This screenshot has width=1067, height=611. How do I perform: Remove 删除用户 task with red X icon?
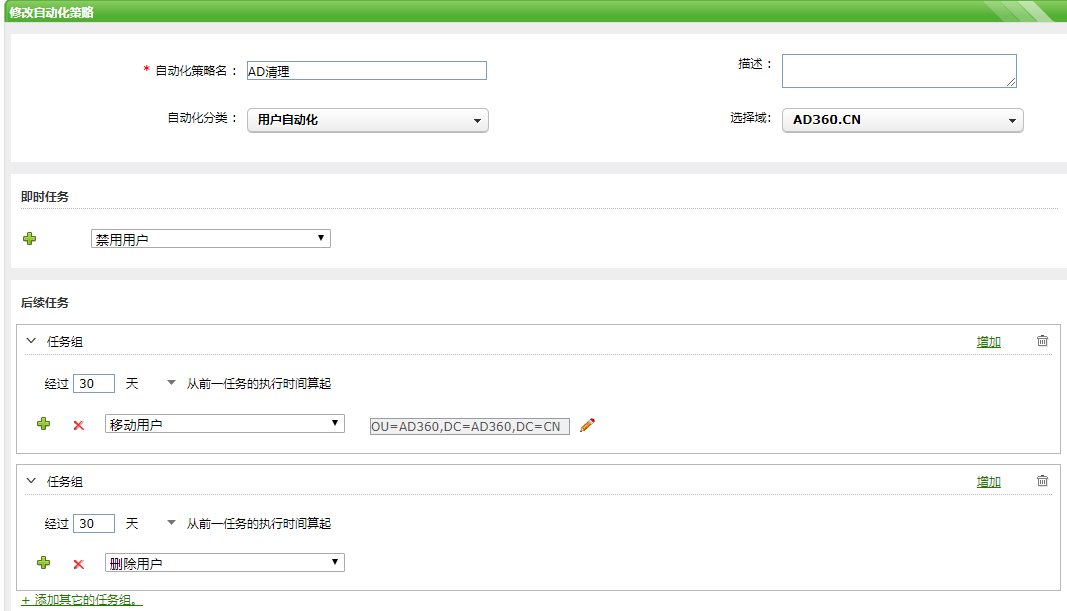coord(78,562)
